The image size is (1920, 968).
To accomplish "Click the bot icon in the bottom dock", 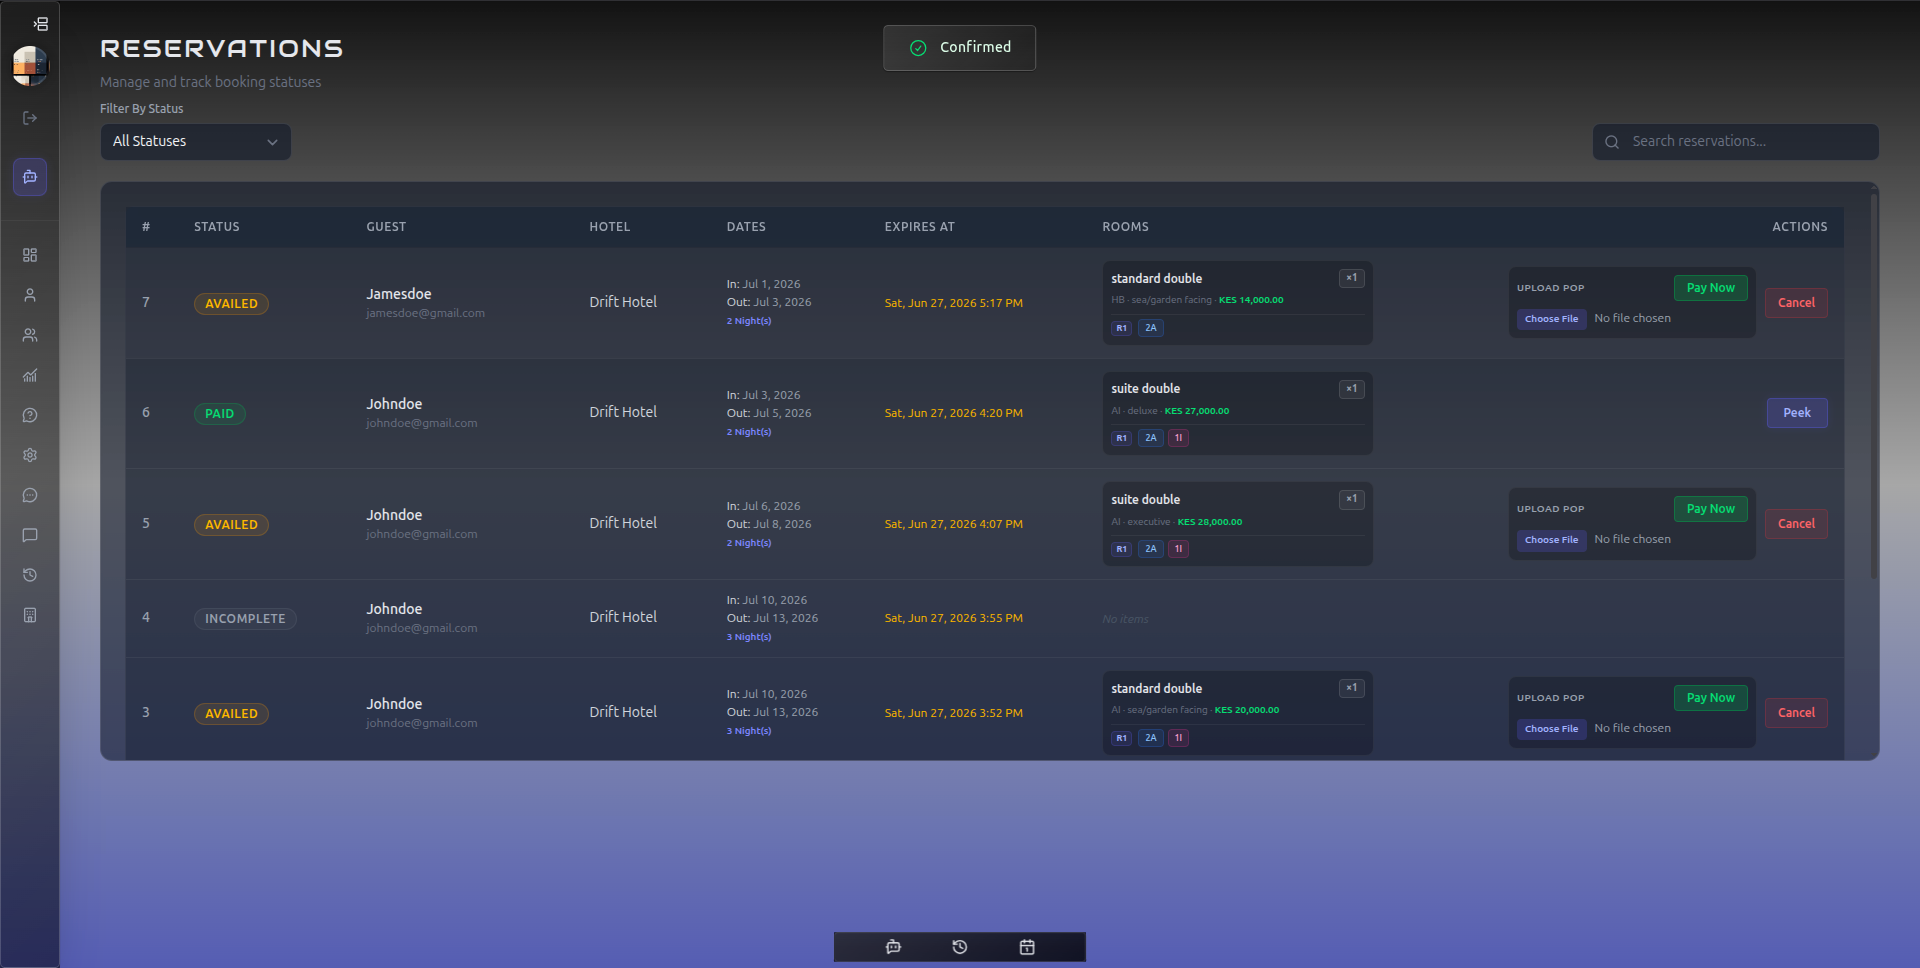I will [x=893, y=947].
